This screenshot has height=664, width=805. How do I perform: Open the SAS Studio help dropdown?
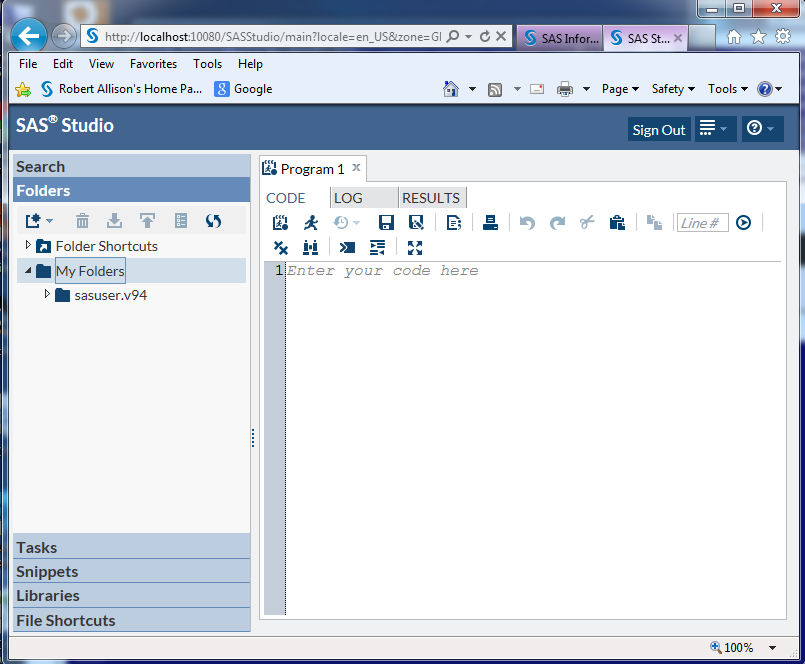[x=762, y=129]
